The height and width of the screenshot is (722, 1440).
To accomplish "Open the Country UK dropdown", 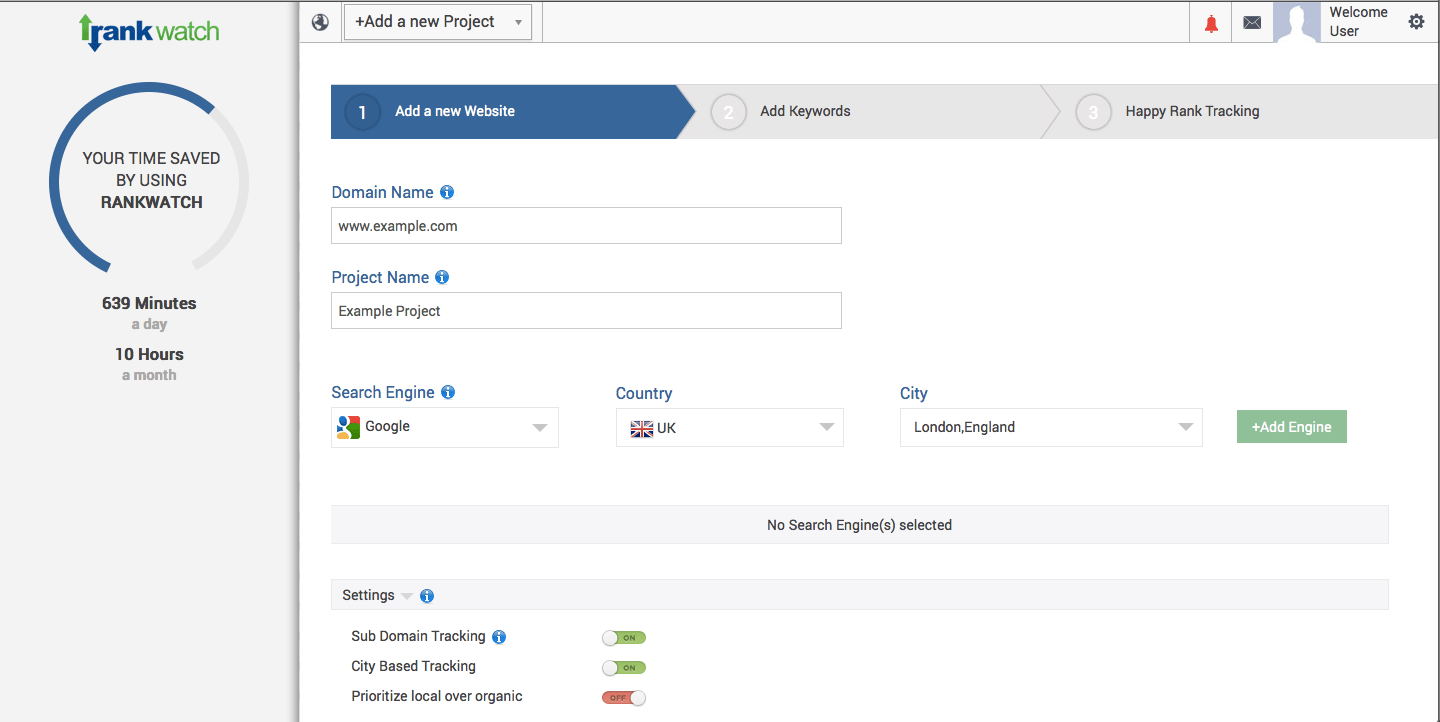I will pyautogui.click(x=730, y=428).
